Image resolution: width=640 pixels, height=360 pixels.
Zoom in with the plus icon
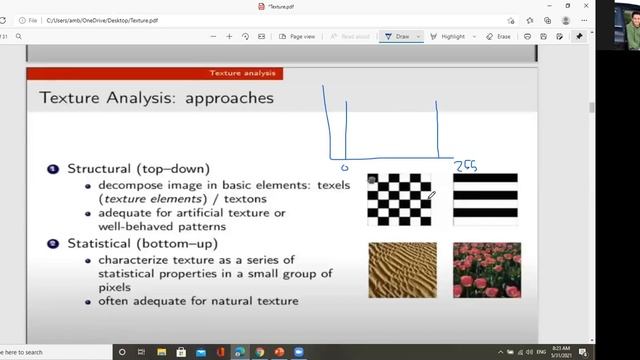coord(229,36)
